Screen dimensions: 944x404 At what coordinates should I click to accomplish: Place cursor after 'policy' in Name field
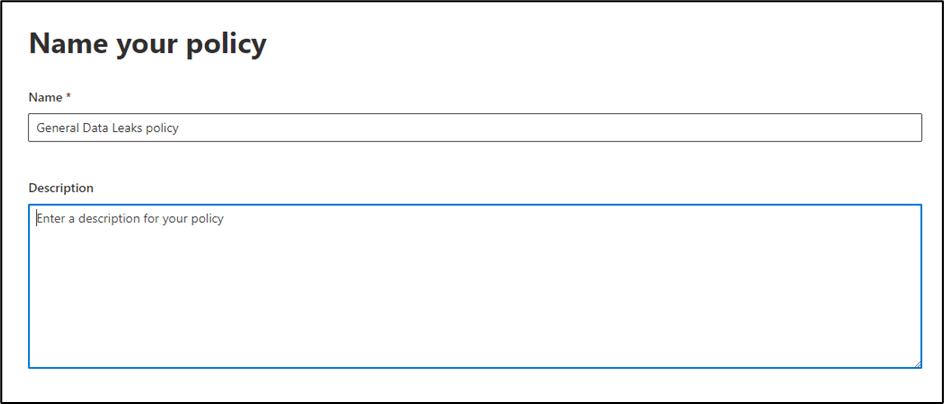tap(180, 128)
